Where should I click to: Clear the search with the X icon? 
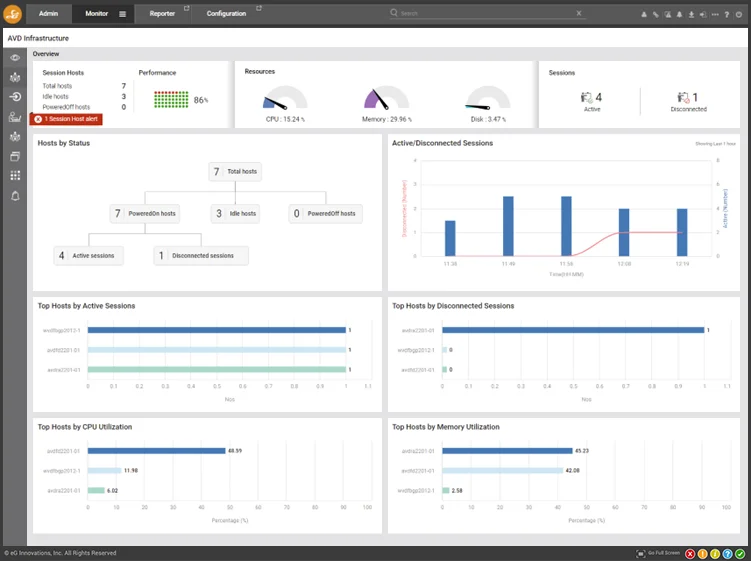(x=579, y=13)
